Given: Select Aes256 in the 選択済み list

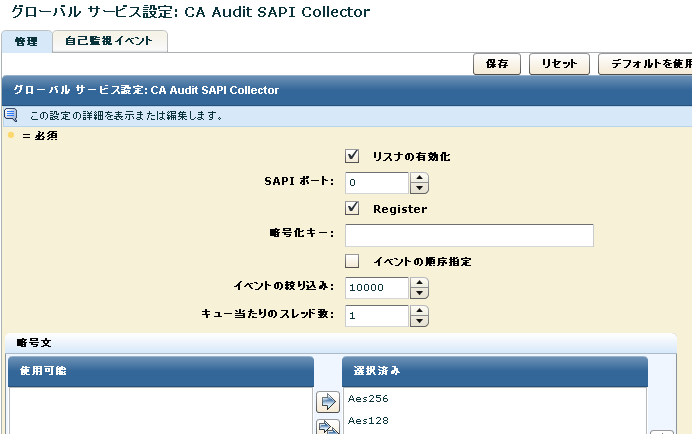Looking at the screenshot, I should click(368, 398).
